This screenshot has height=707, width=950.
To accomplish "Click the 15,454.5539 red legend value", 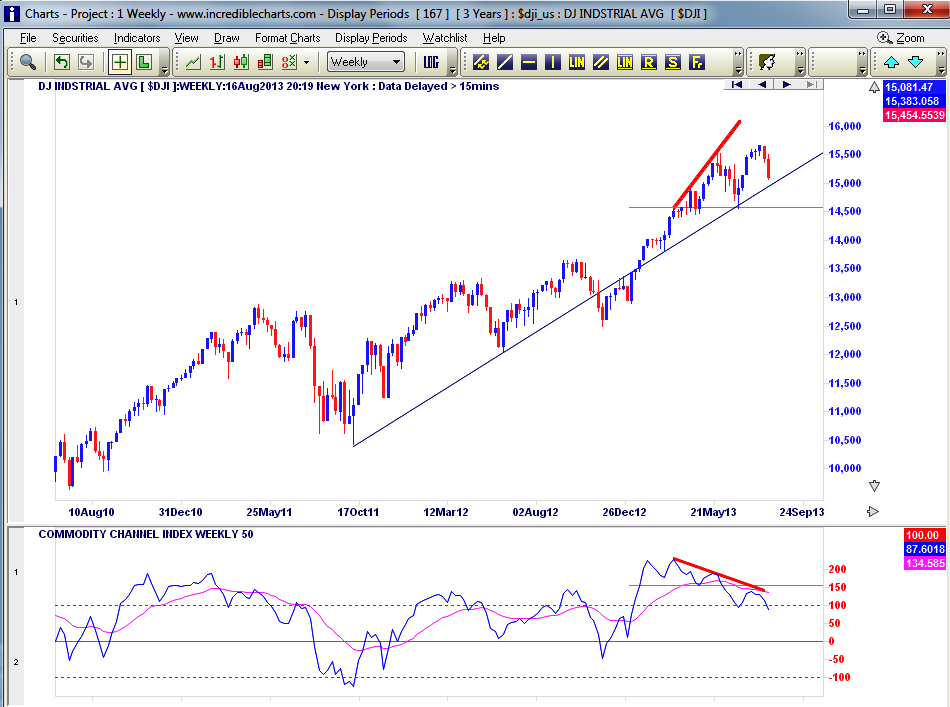I will [914, 115].
